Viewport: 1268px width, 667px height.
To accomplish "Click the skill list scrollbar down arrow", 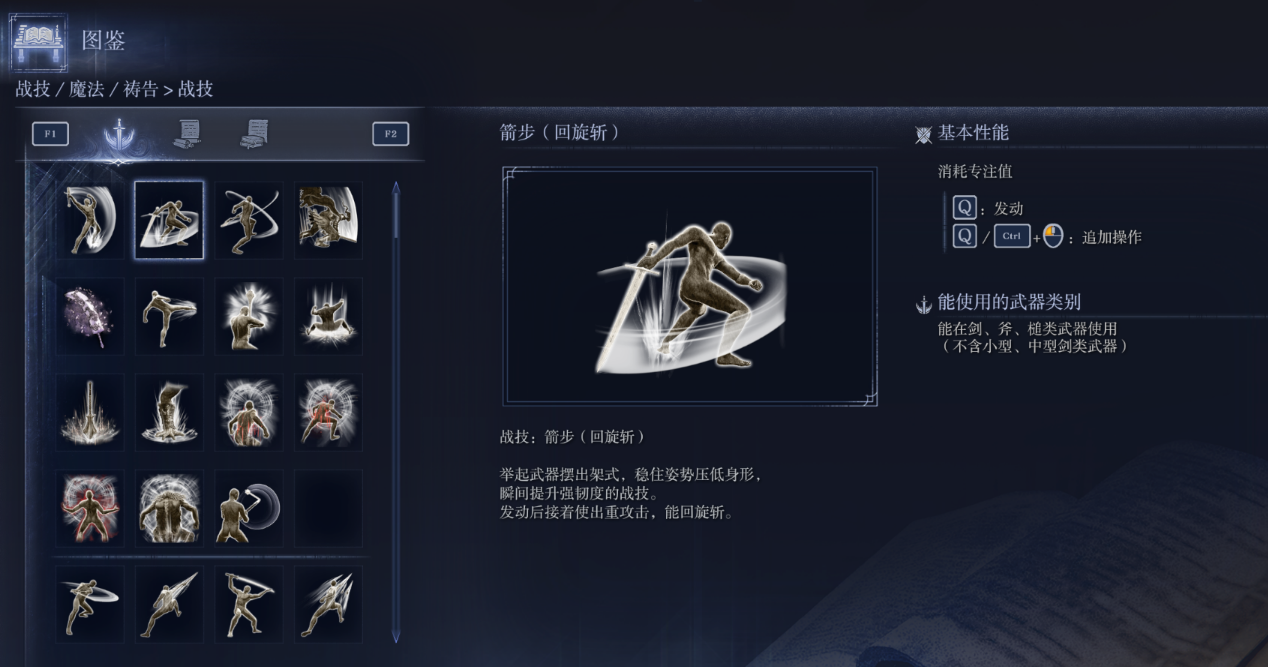I will [395, 635].
